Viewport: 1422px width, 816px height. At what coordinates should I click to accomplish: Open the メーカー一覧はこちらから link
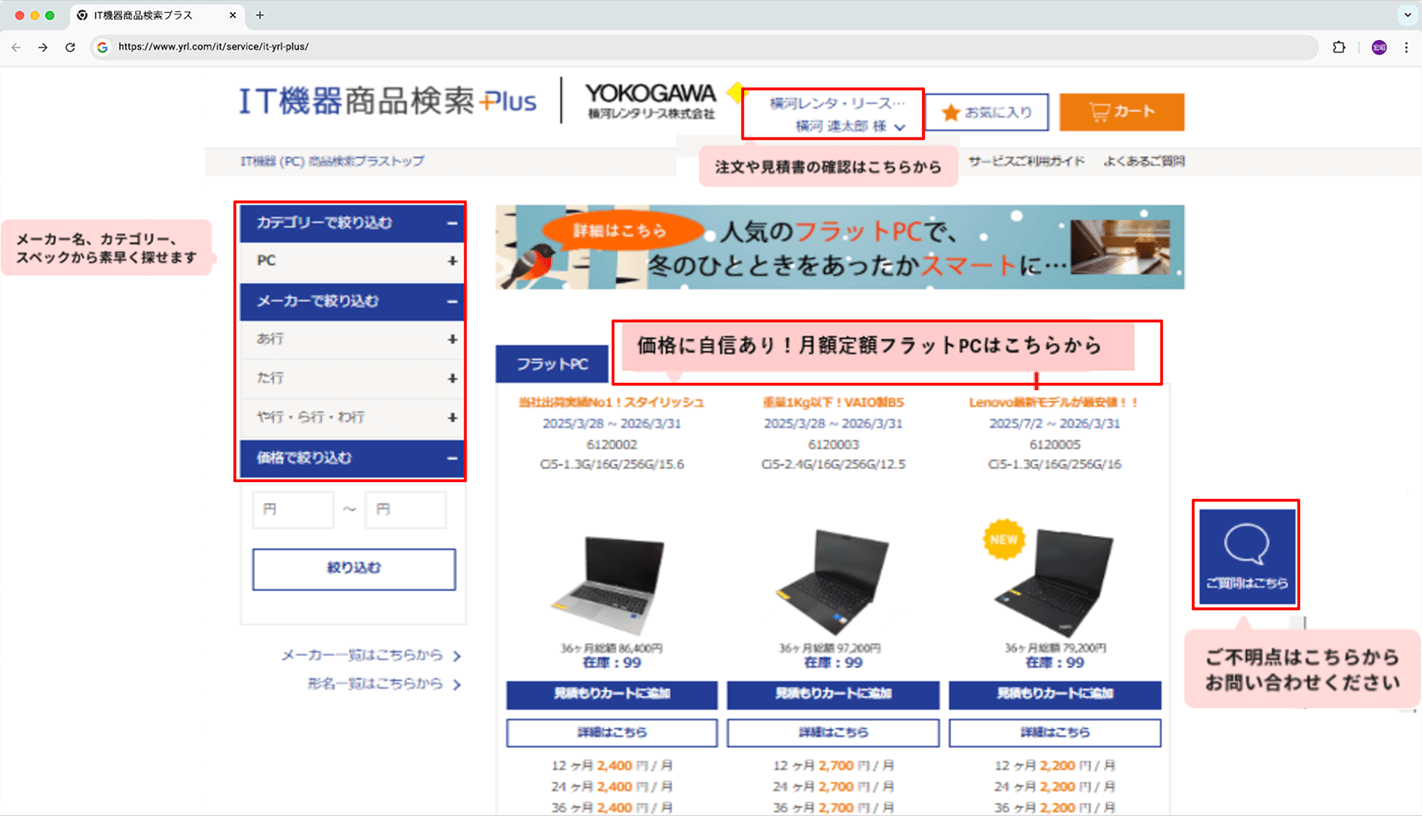coord(362,655)
